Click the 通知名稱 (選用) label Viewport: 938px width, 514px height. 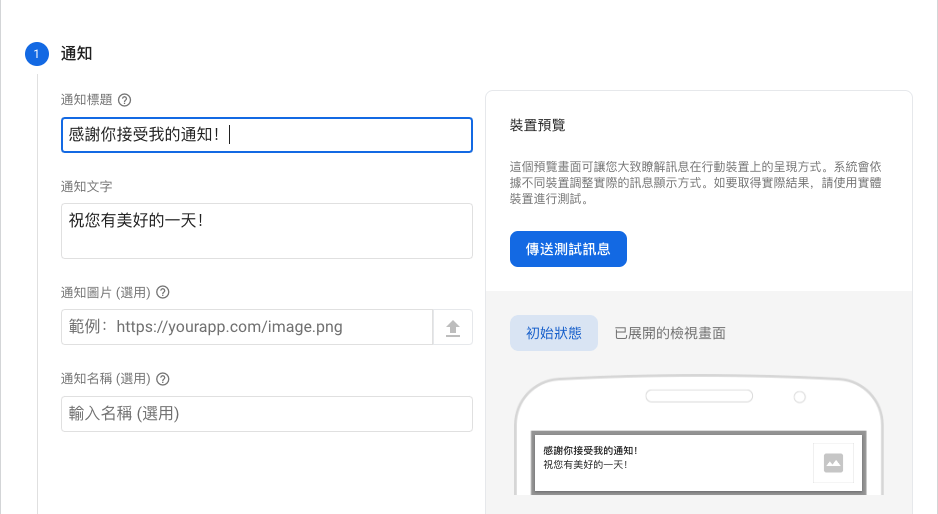click(x=106, y=379)
